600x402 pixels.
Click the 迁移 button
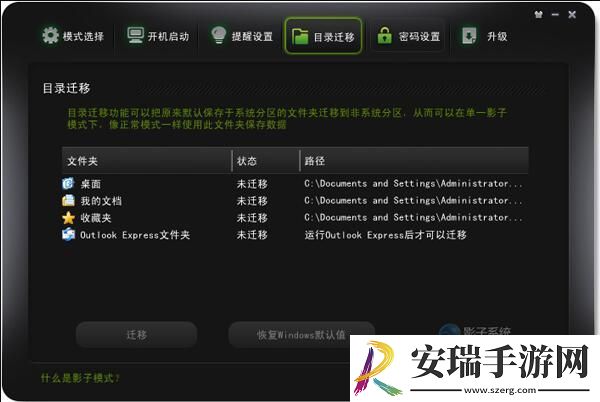pyautogui.click(x=137, y=335)
